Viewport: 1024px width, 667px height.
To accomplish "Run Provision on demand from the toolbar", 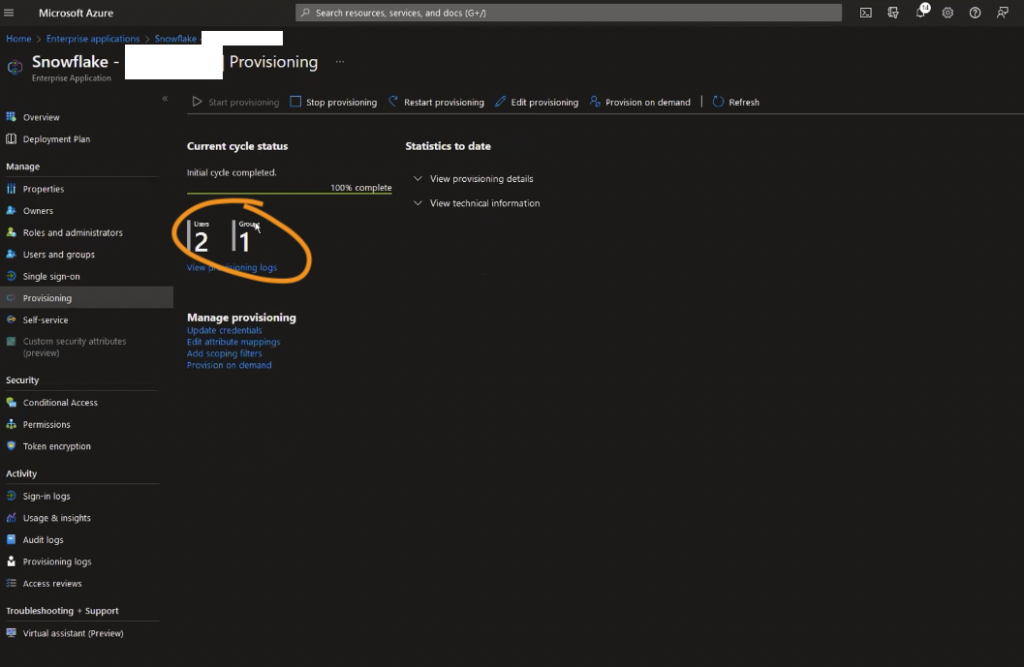I will pyautogui.click(x=641, y=101).
